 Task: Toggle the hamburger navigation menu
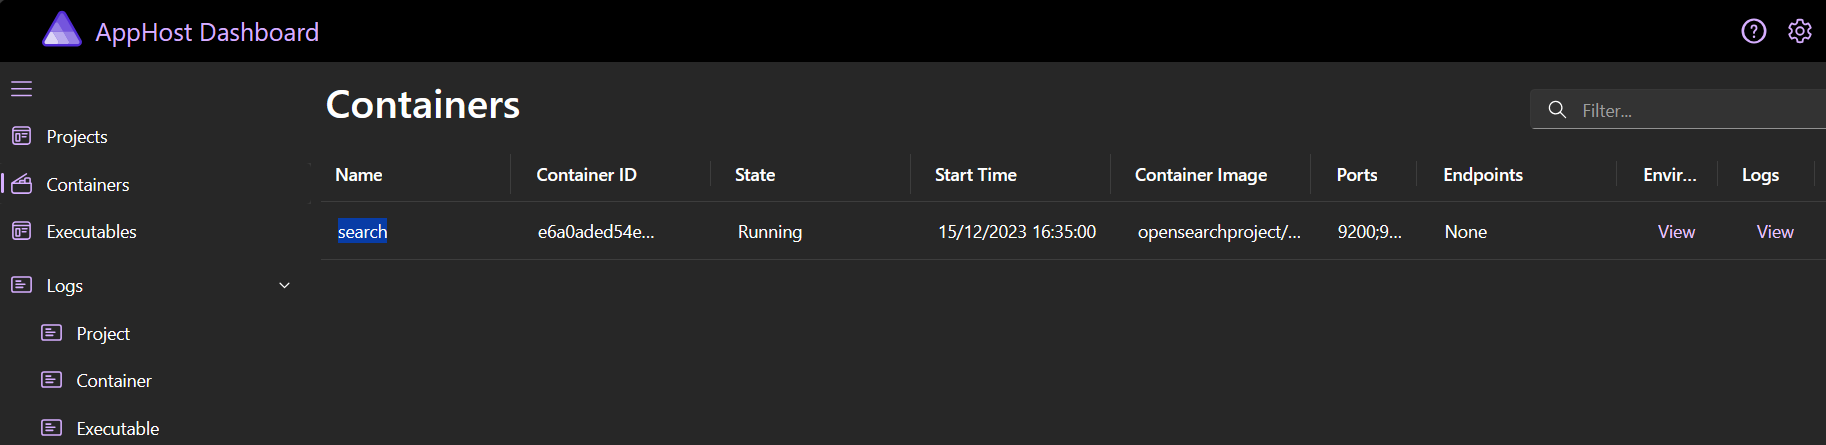pos(22,89)
